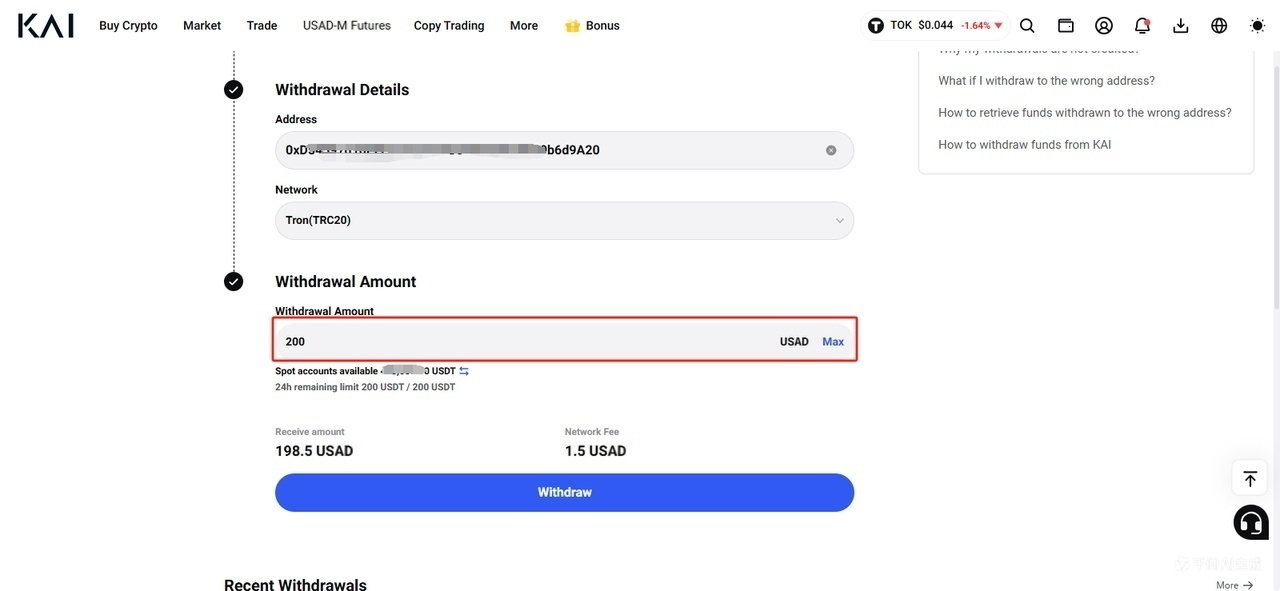Clear the address field with X icon

831,150
